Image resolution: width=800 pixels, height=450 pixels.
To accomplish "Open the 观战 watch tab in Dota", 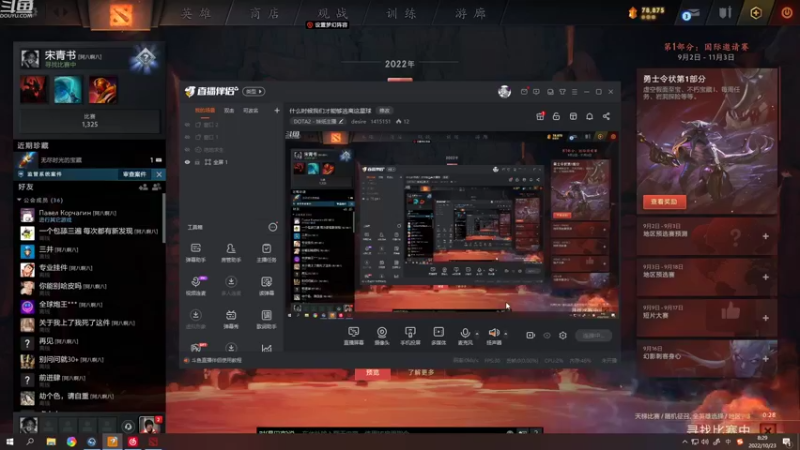I will [x=333, y=13].
